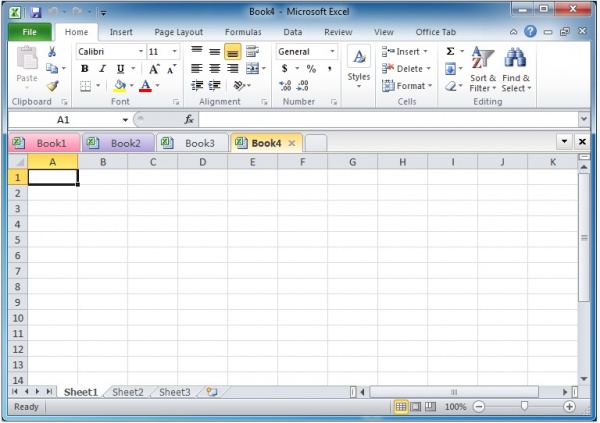The height and width of the screenshot is (423, 600).
Task: Click the Insert Function fx button
Action: (189, 120)
